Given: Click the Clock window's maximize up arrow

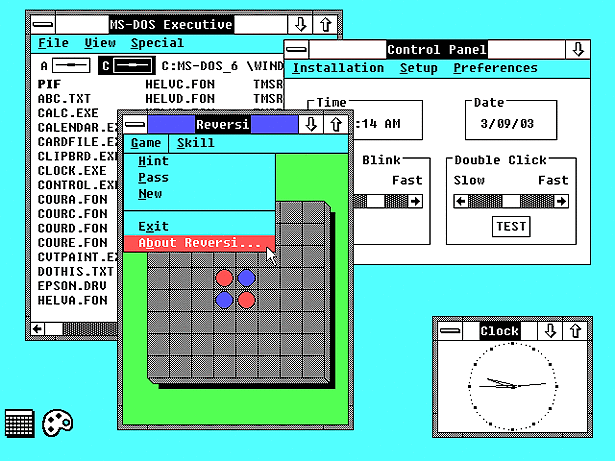Looking at the screenshot, I should [x=575, y=331].
